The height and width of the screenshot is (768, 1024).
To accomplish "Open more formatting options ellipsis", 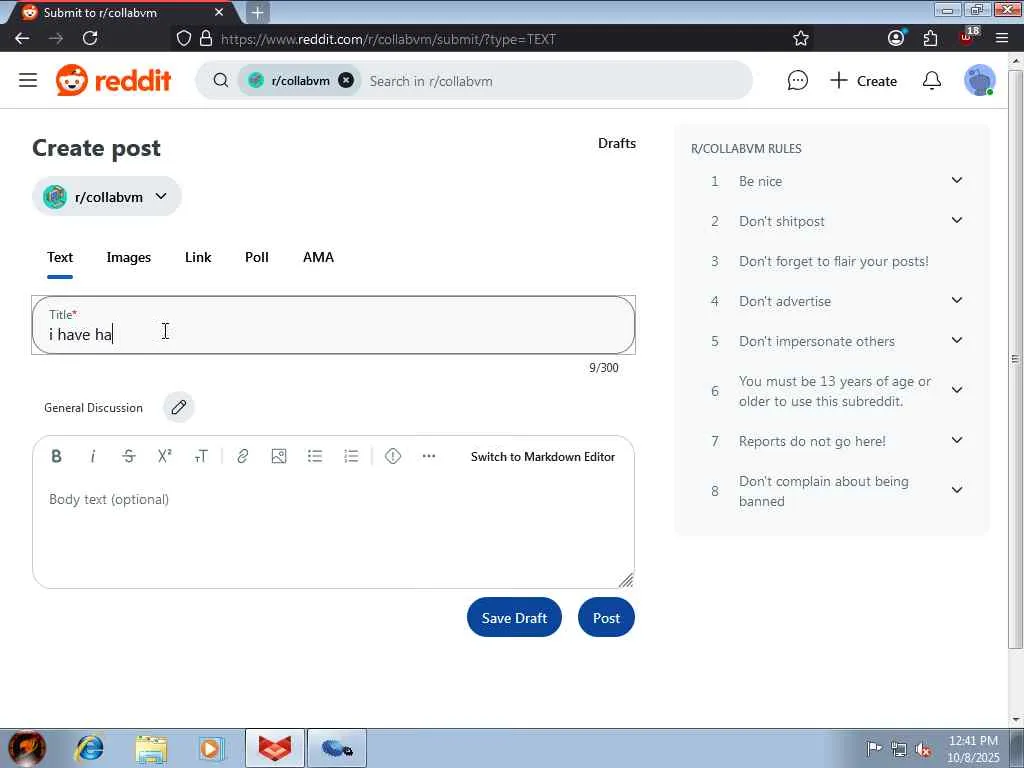I will (428, 456).
